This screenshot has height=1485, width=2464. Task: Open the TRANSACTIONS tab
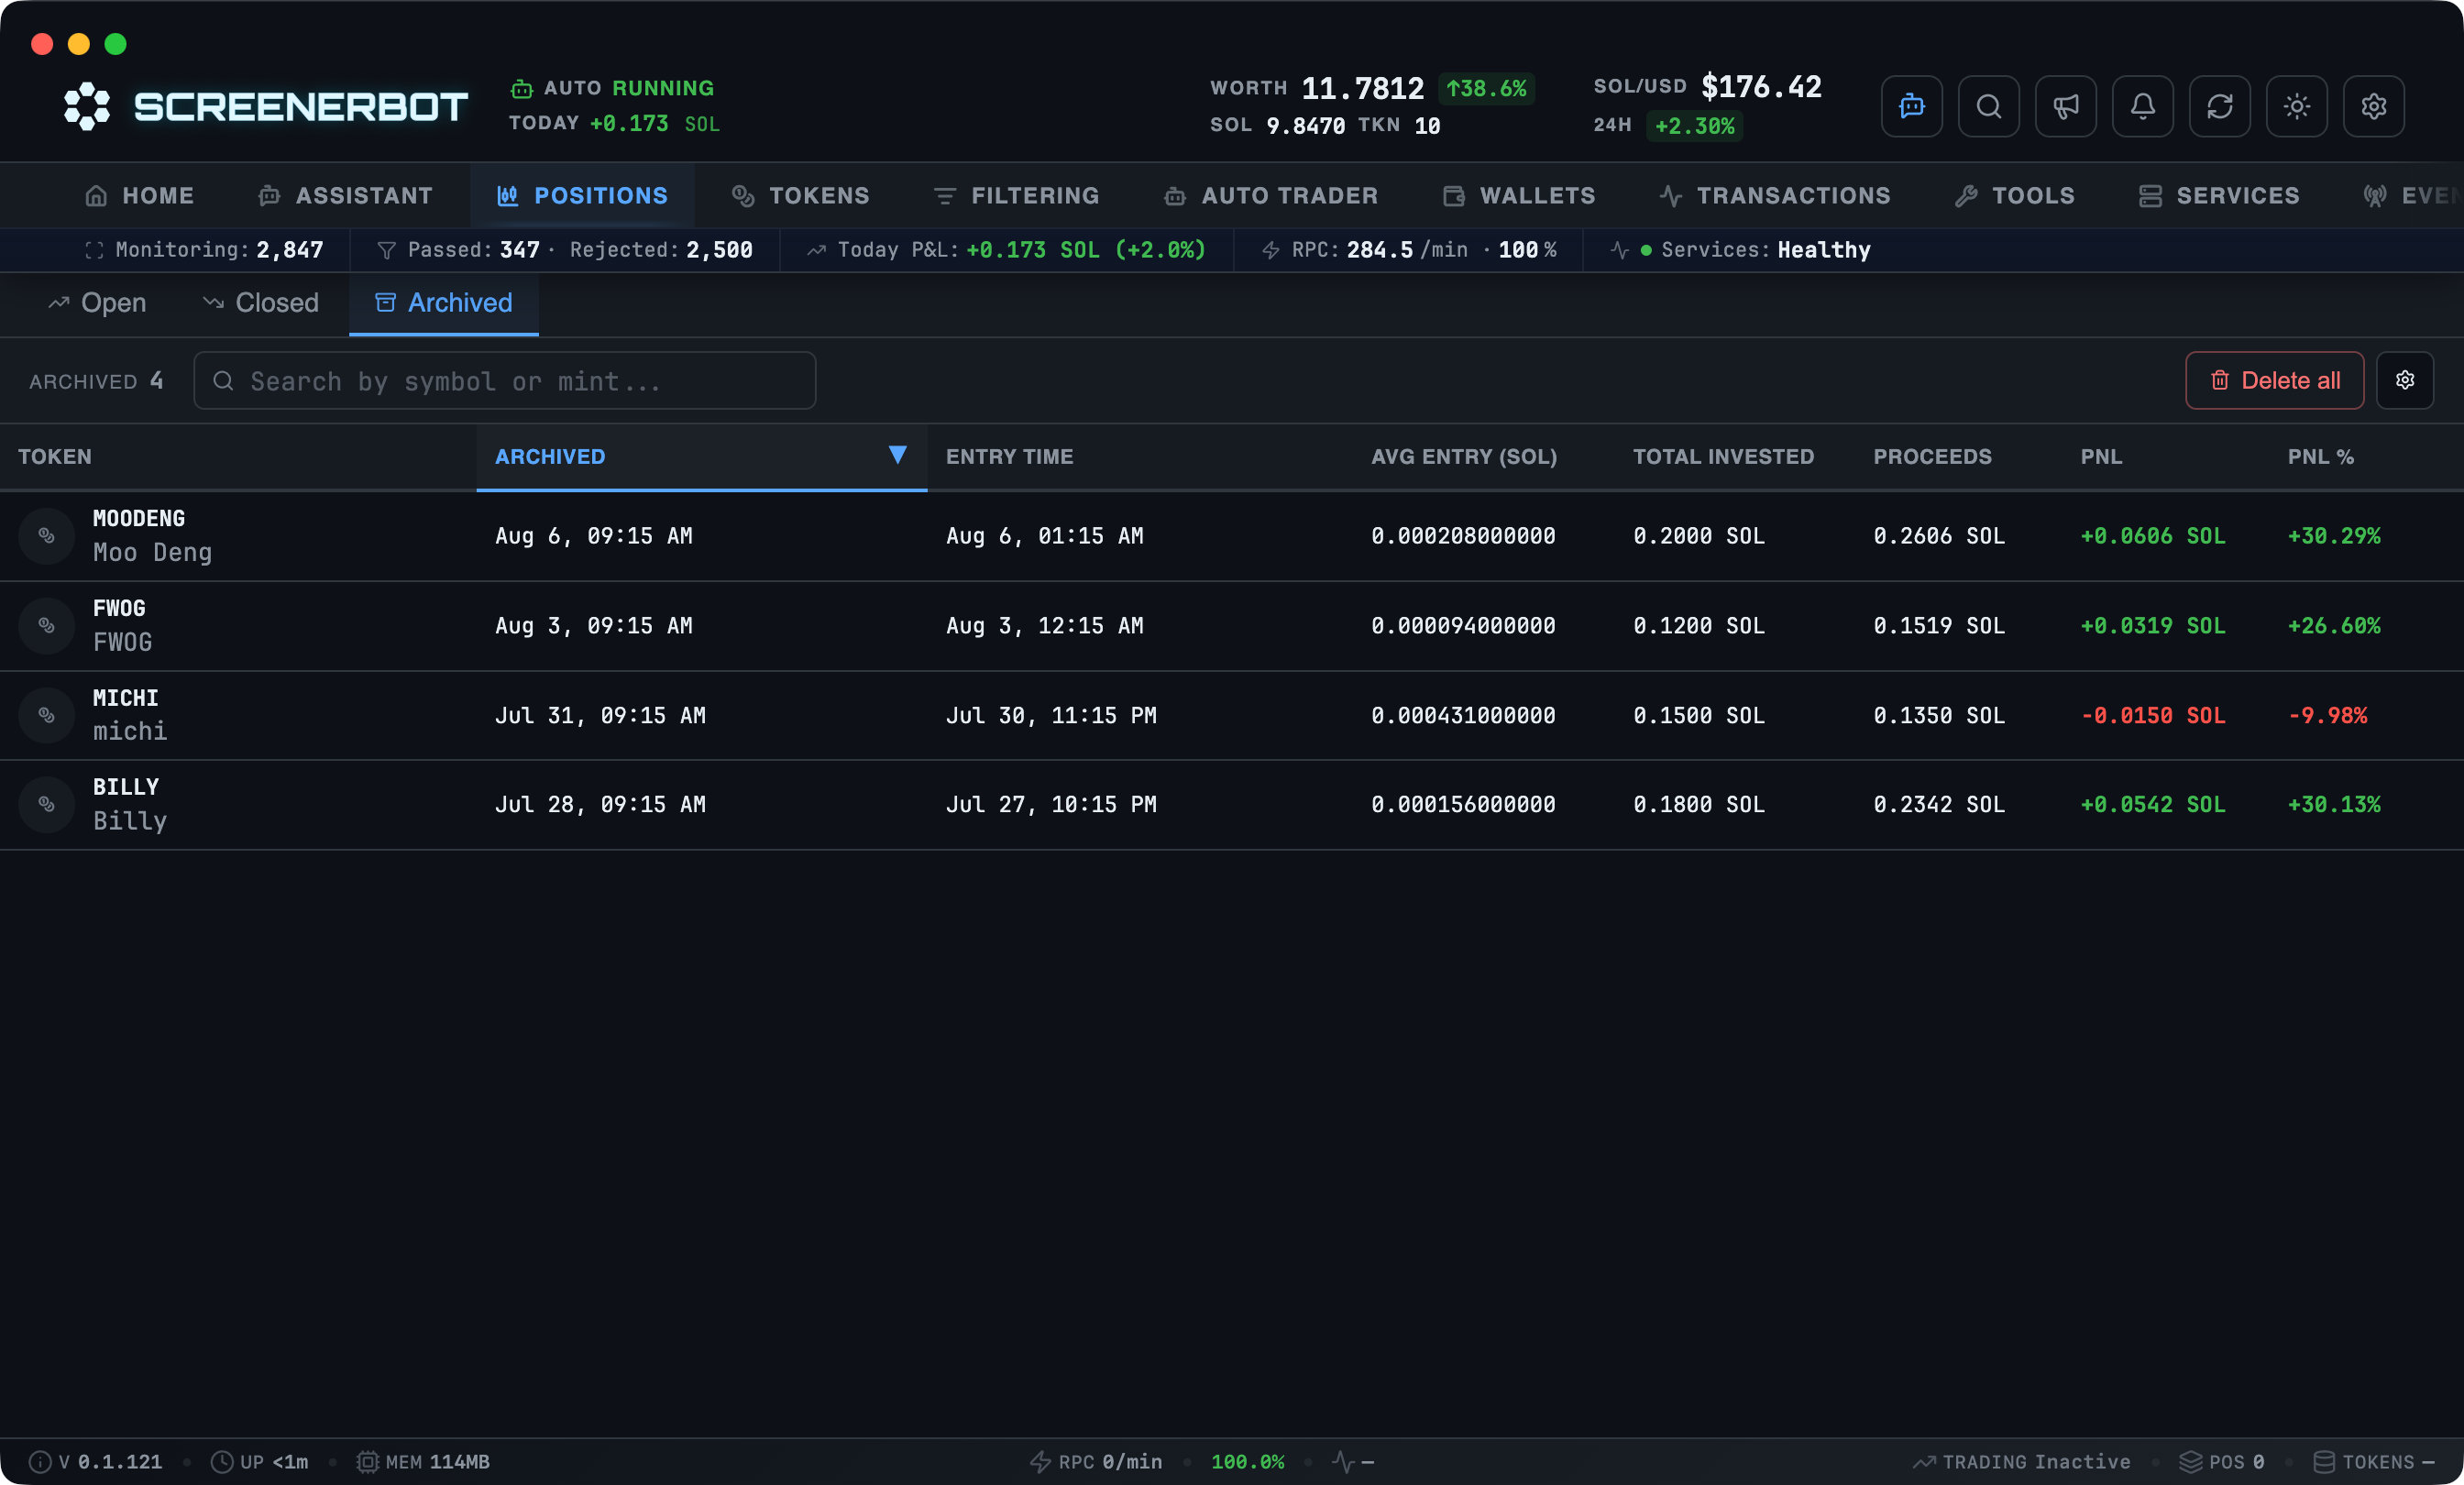tap(1774, 196)
